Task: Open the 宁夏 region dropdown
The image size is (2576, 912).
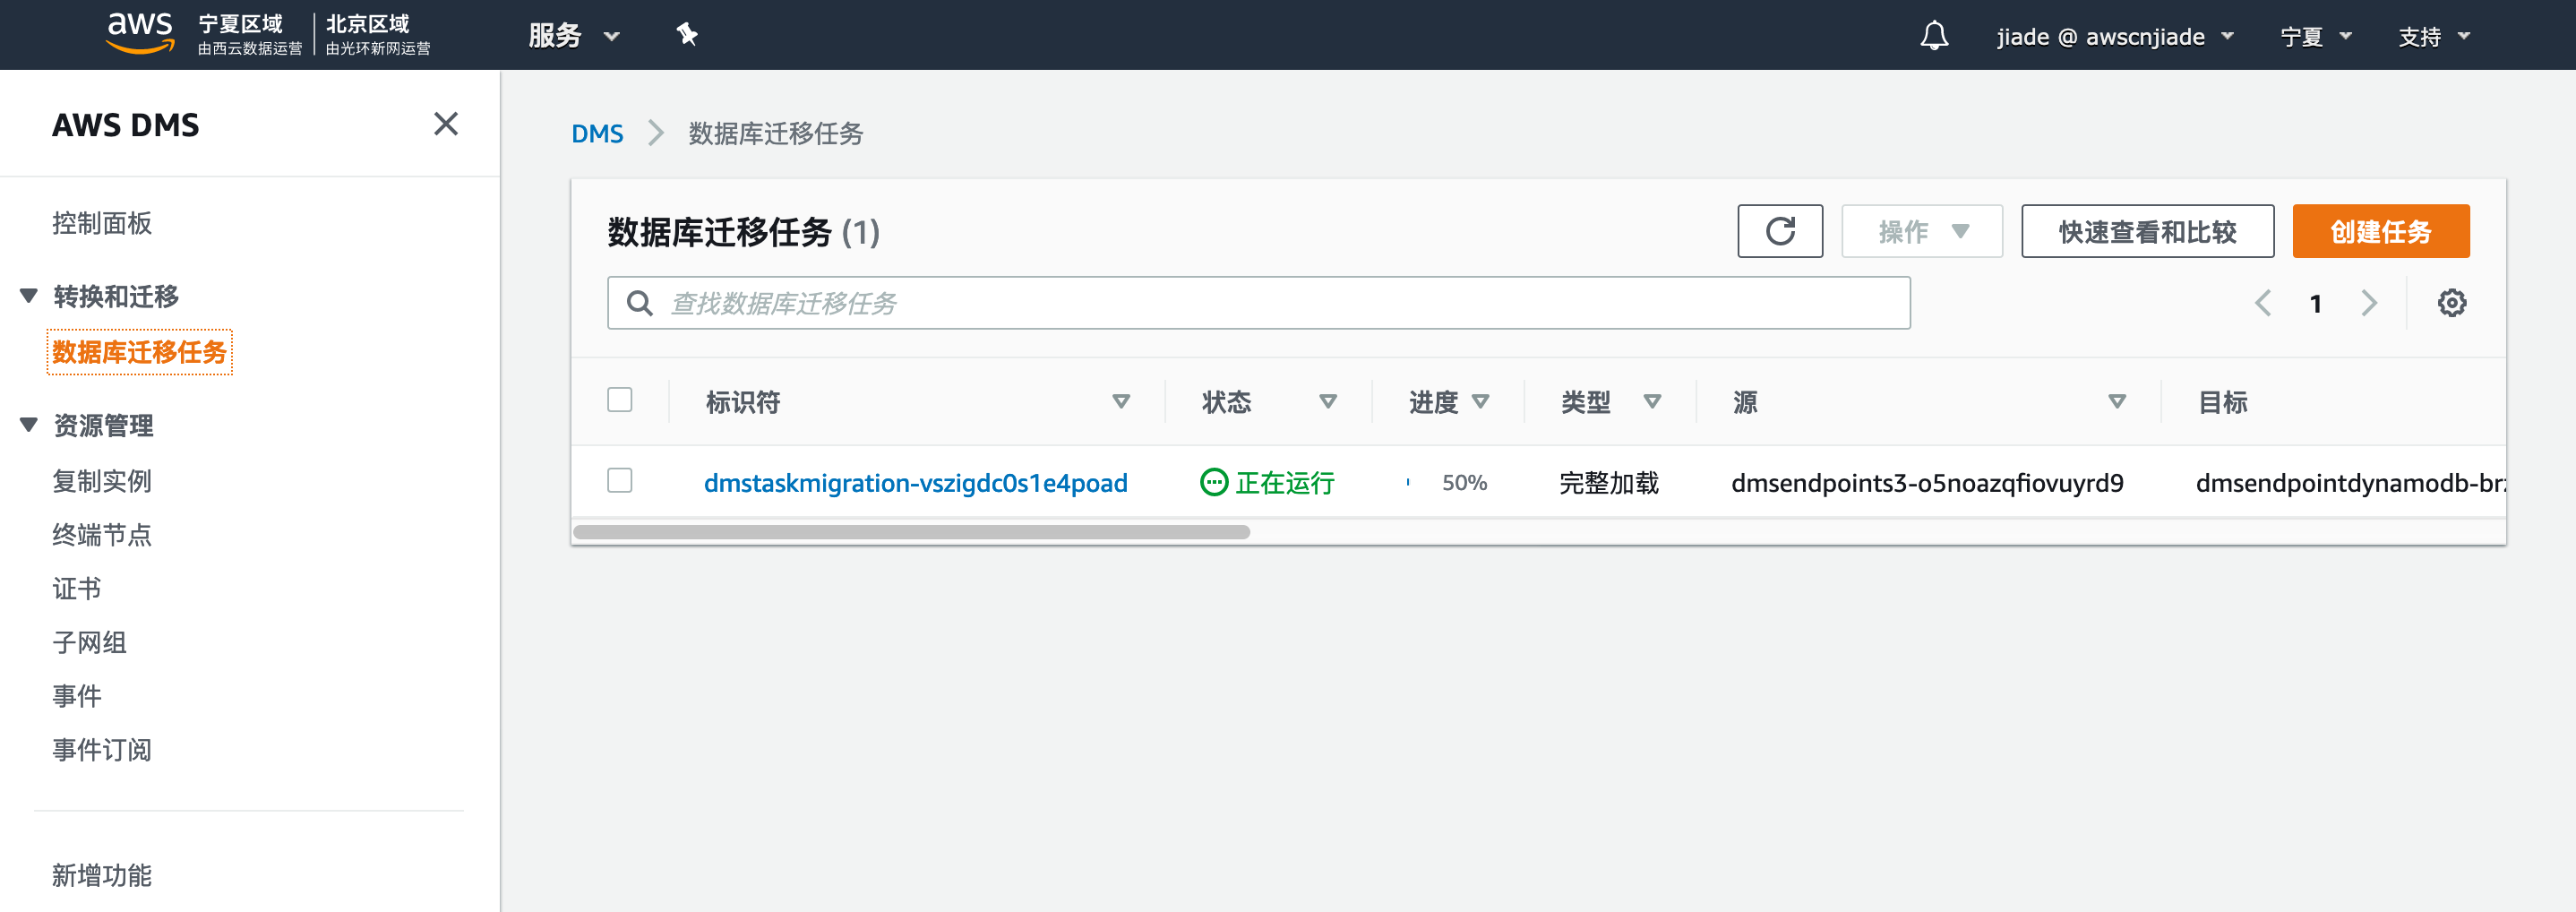Action: tap(2315, 37)
